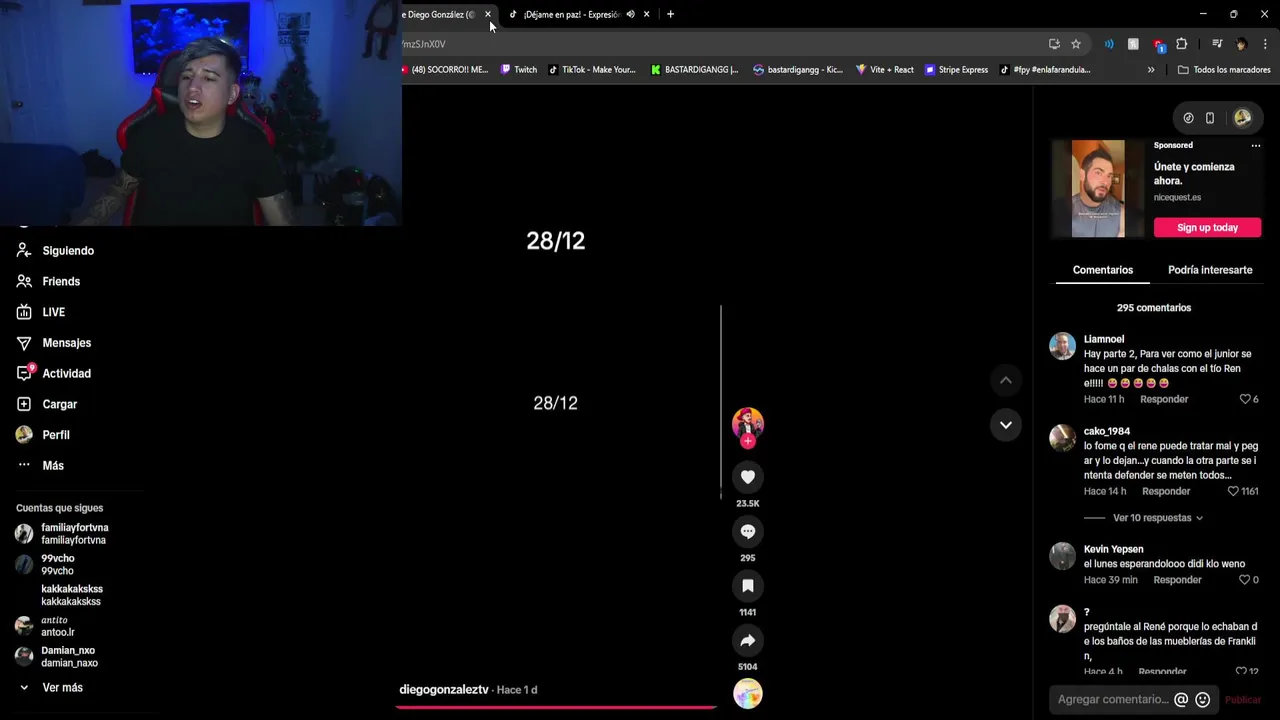Open the emoji picker in comment box
This screenshot has height=720, width=1280.
pos(1203,700)
